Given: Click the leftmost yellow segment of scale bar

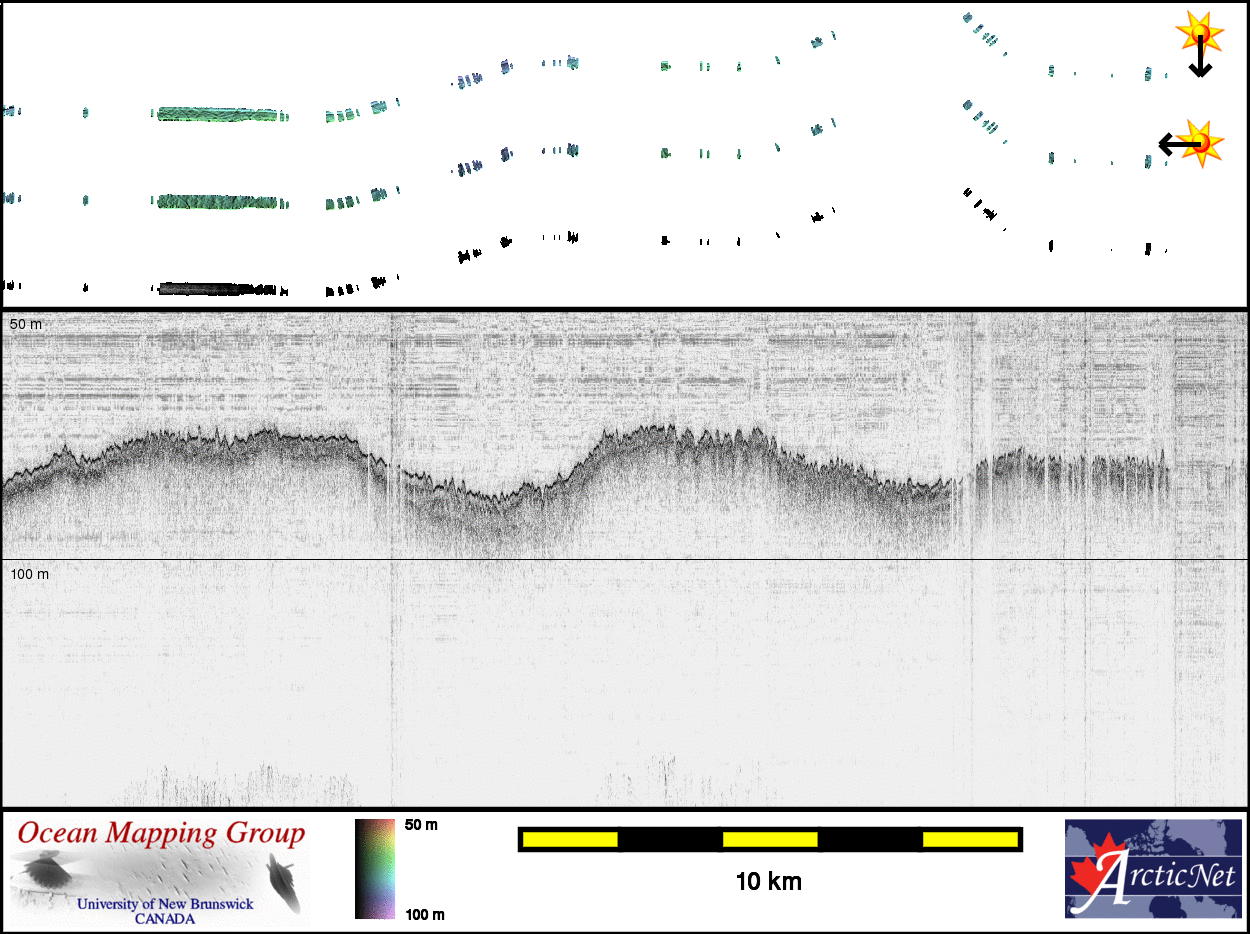Looking at the screenshot, I should [x=569, y=839].
